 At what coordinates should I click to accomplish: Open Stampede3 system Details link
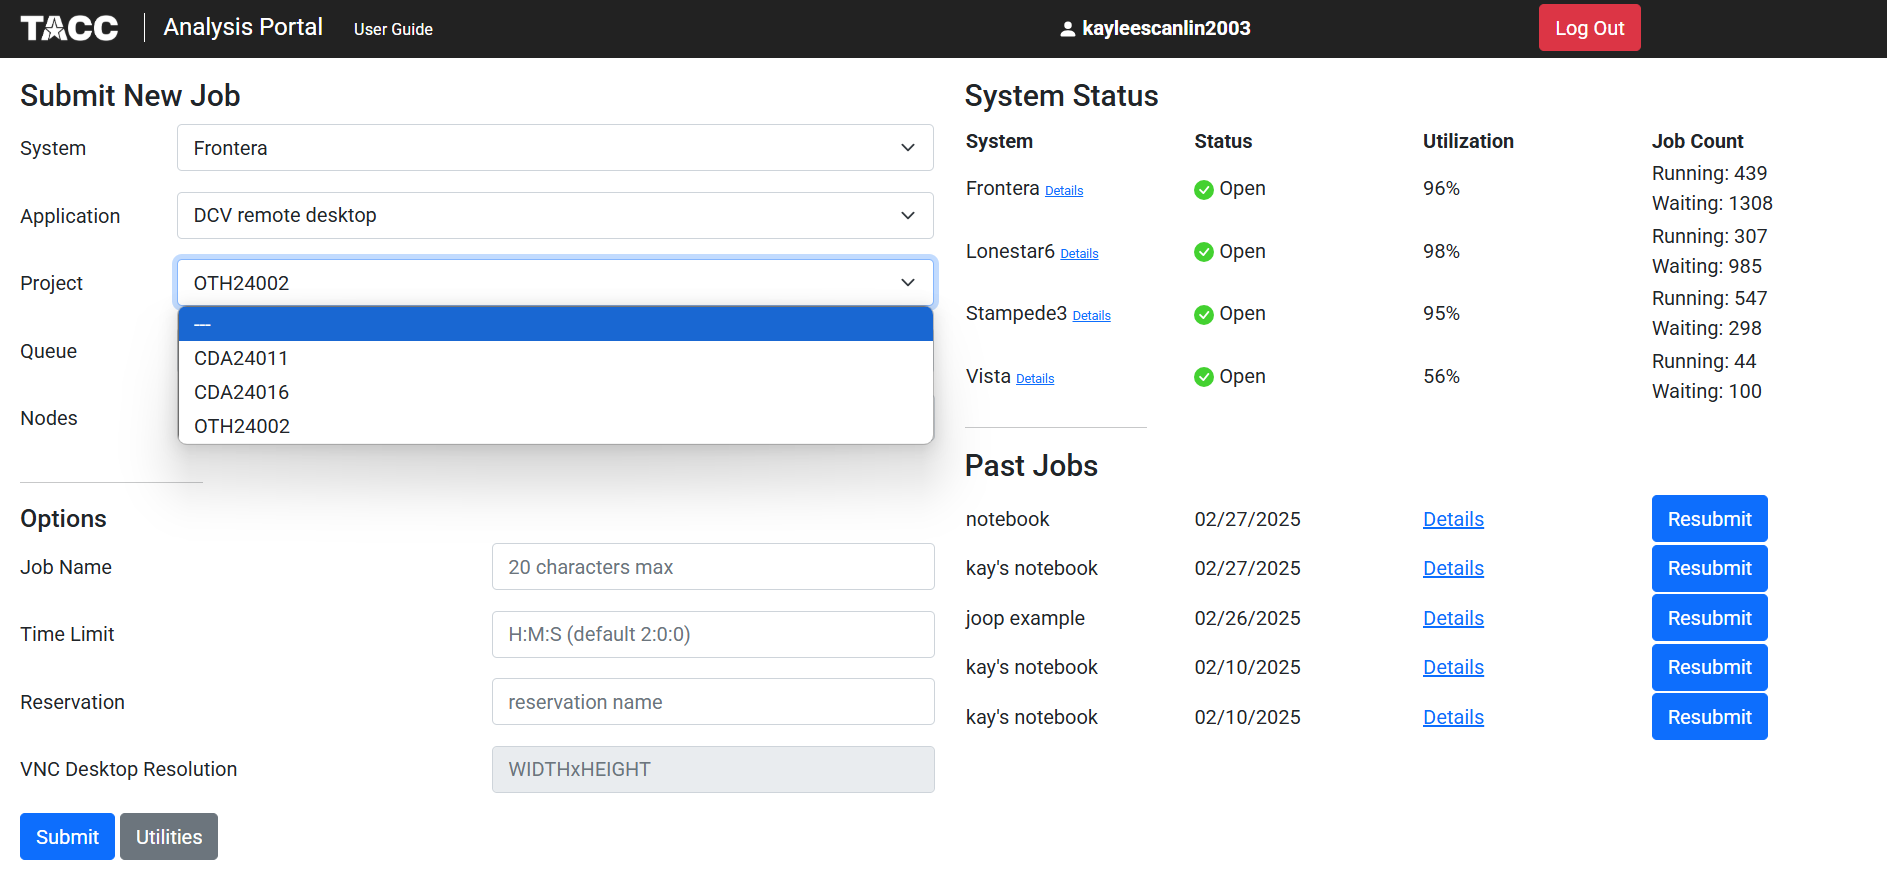click(x=1091, y=316)
